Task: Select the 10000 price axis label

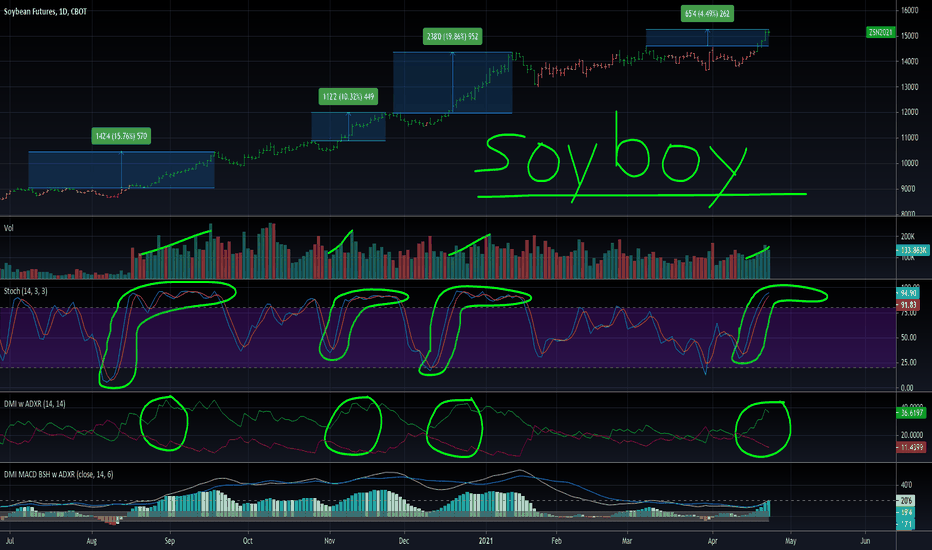Action: pyautogui.click(x=909, y=164)
